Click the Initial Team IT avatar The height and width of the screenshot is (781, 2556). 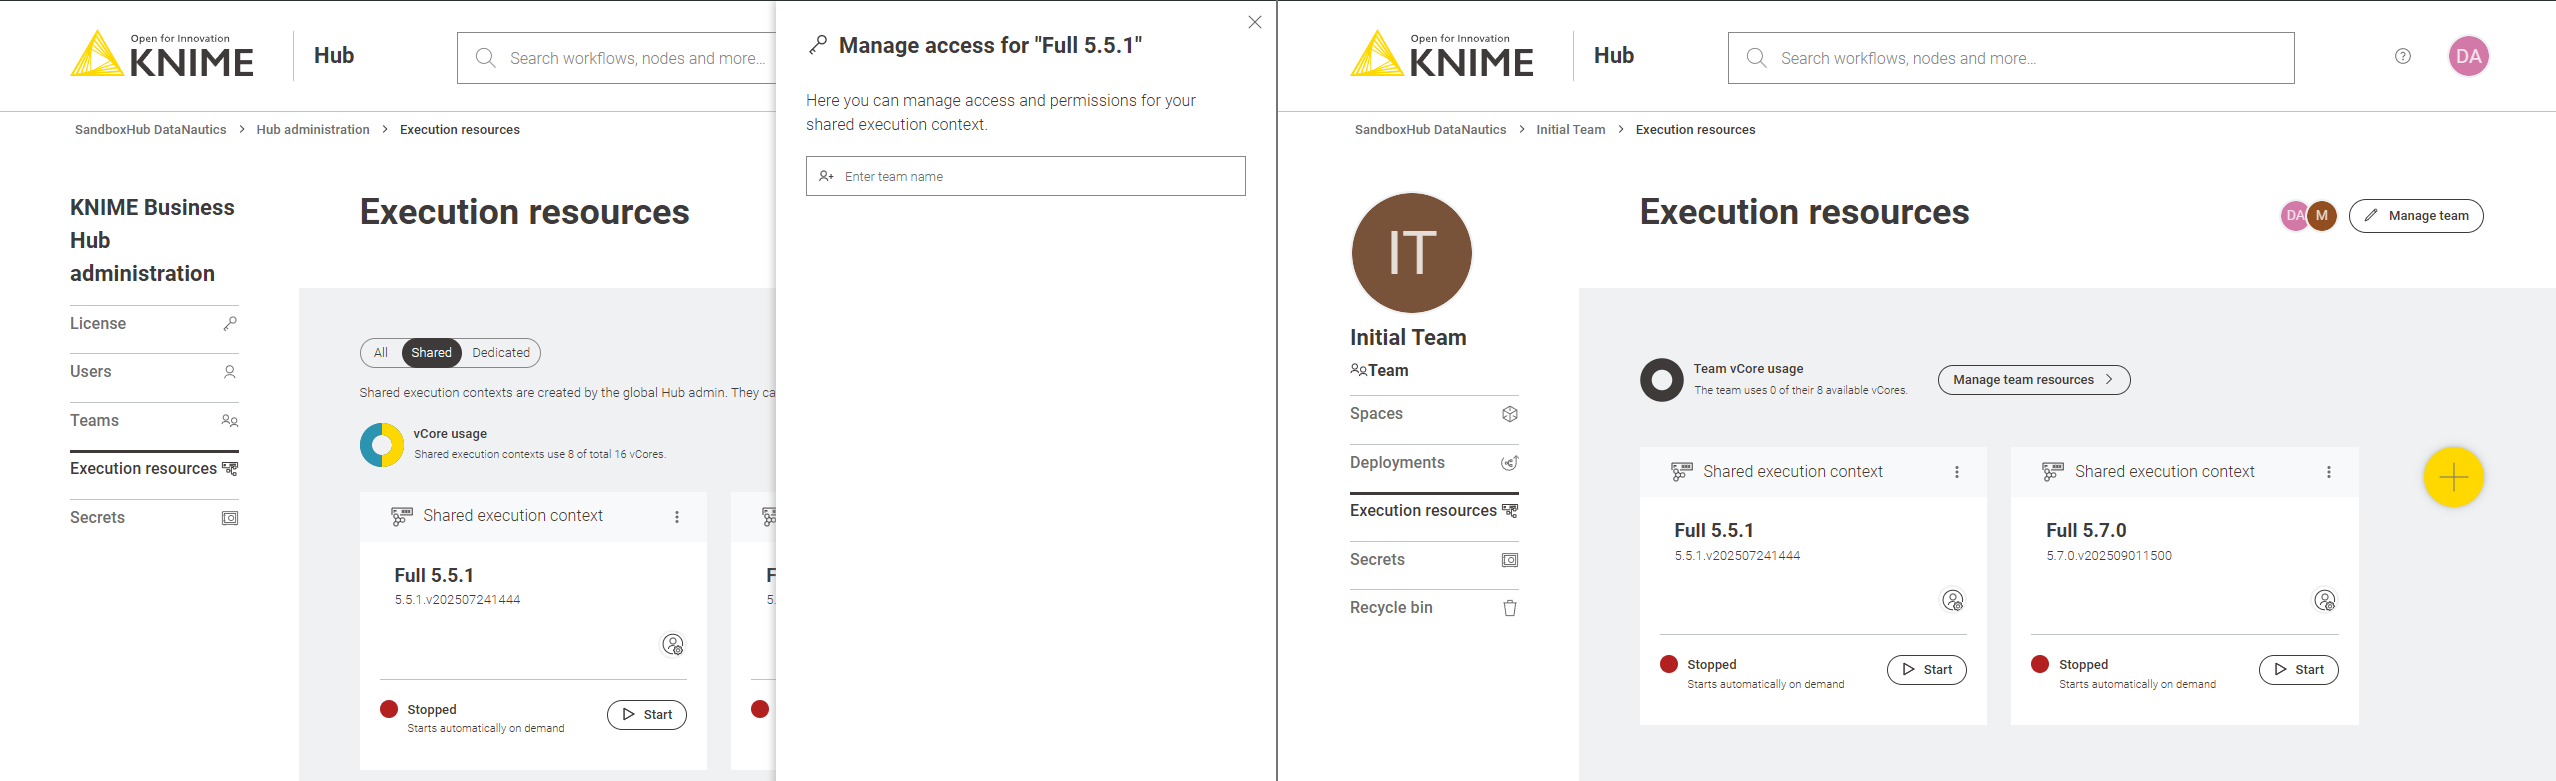coord(1411,253)
